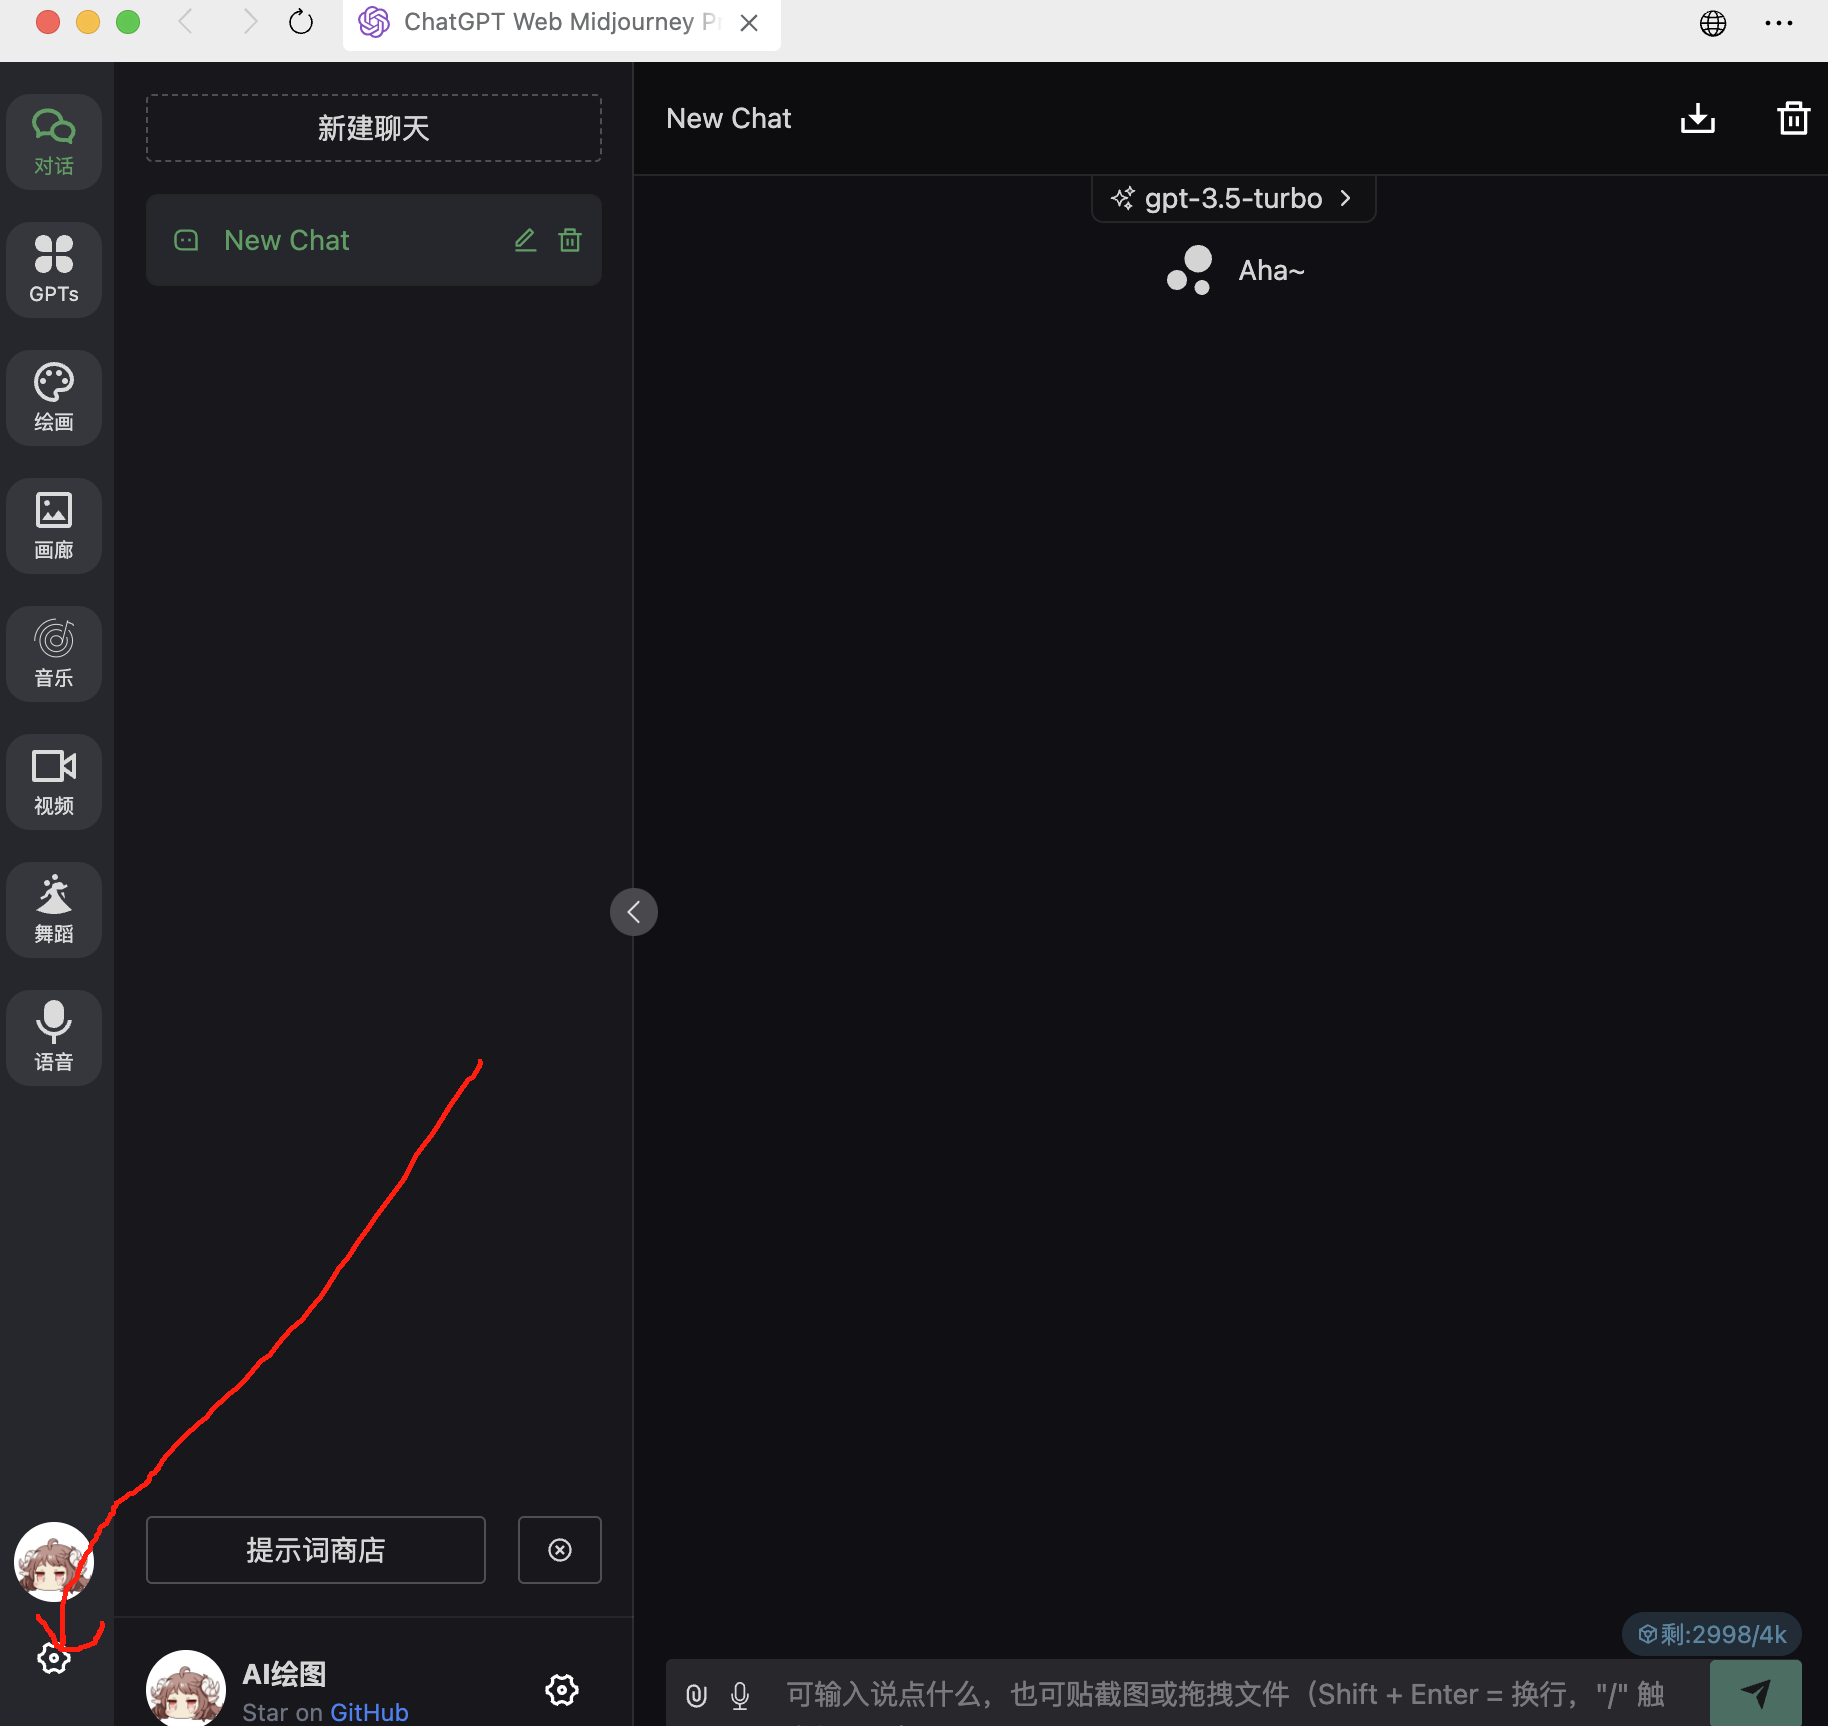Collapse the sidebar with the arrow handle
Viewport: 1828px width, 1726px height.
point(633,912)
